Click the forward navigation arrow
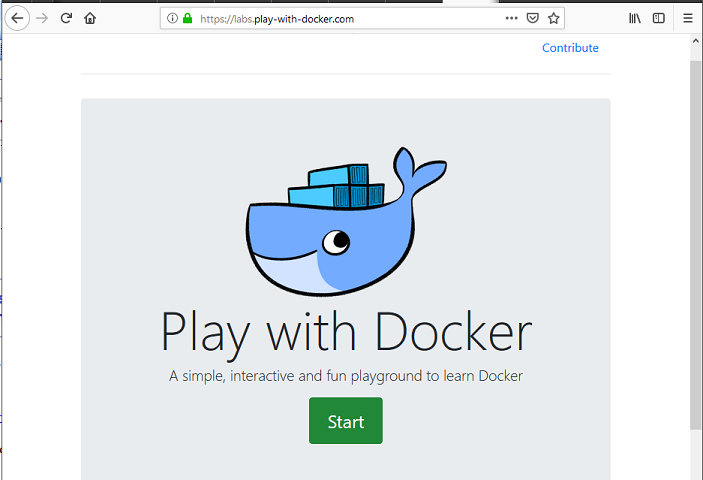 (42, 18)
